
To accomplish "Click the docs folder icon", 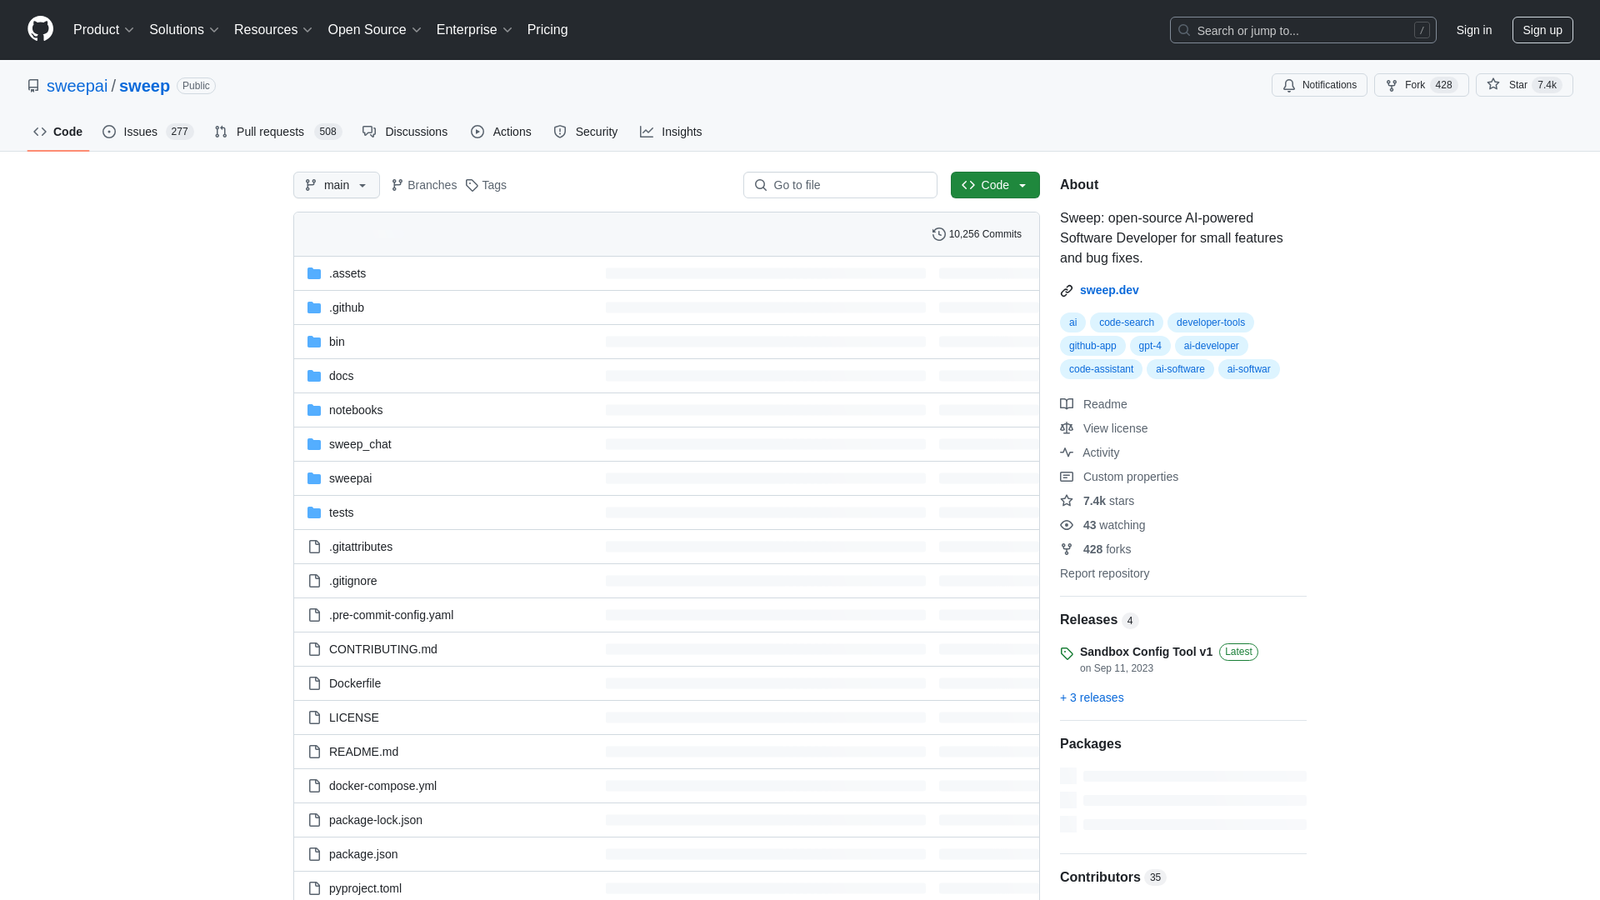I will tap(314, 375).
